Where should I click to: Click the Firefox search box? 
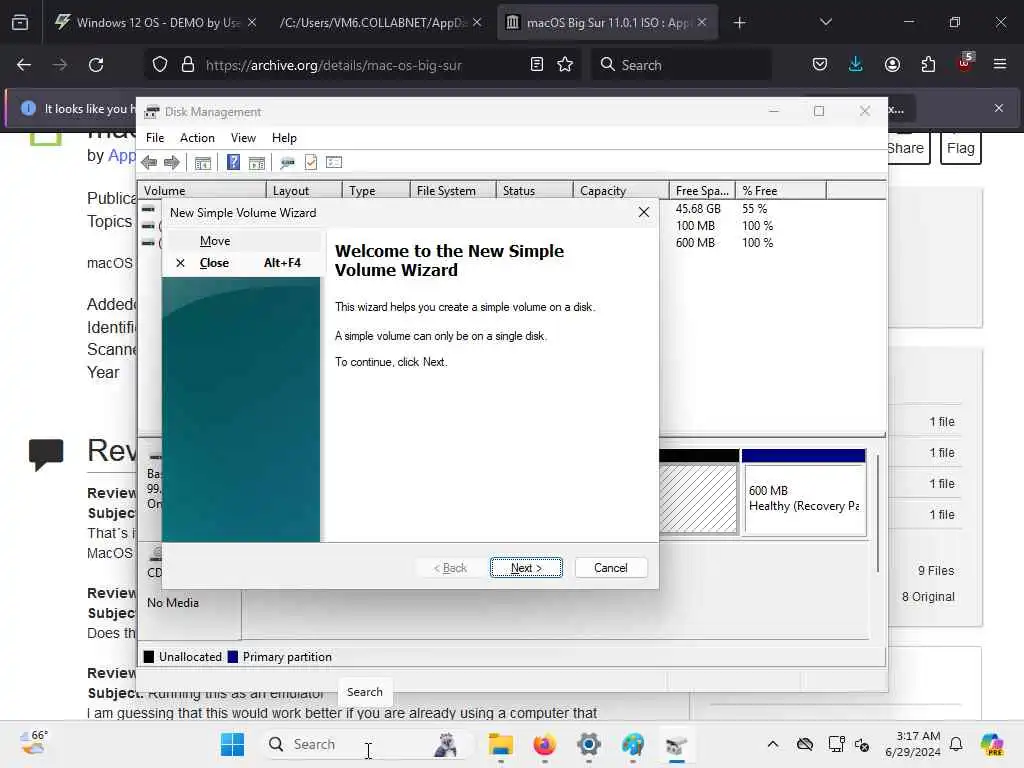[x=681, y=65]
